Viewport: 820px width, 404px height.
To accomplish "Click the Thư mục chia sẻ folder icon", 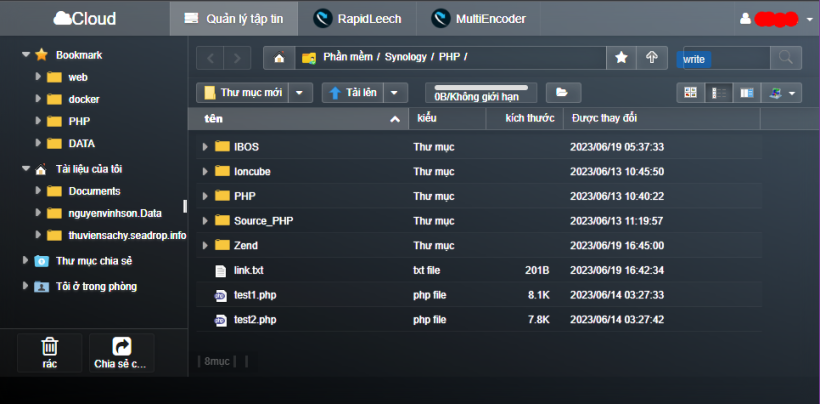I will [41, 261].
